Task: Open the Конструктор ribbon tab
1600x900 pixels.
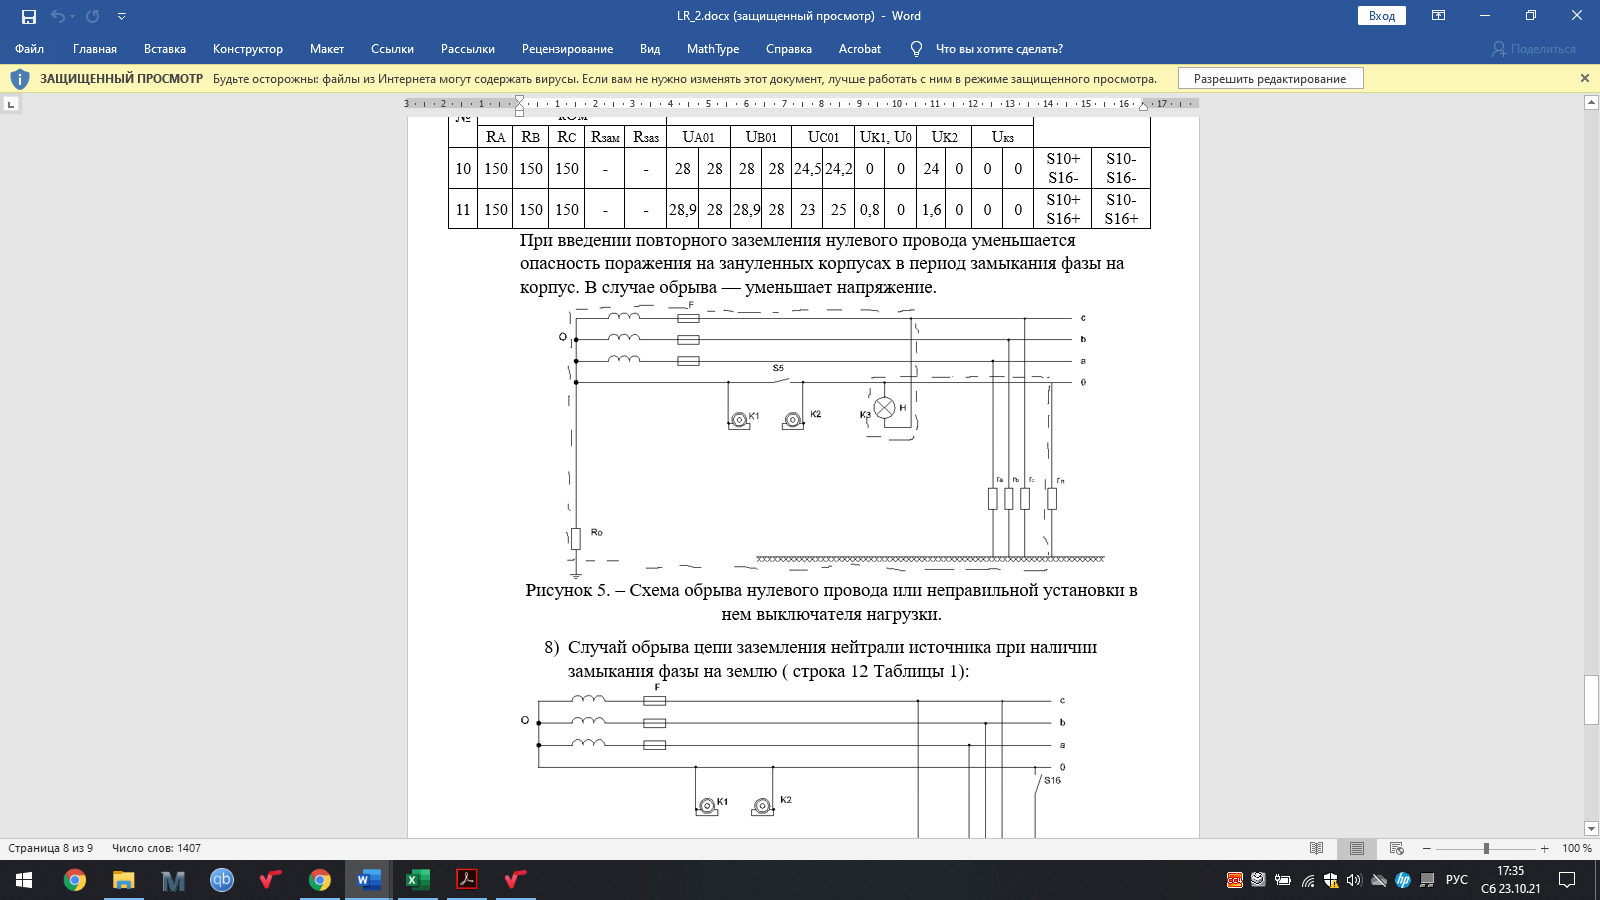Action: 248,49
